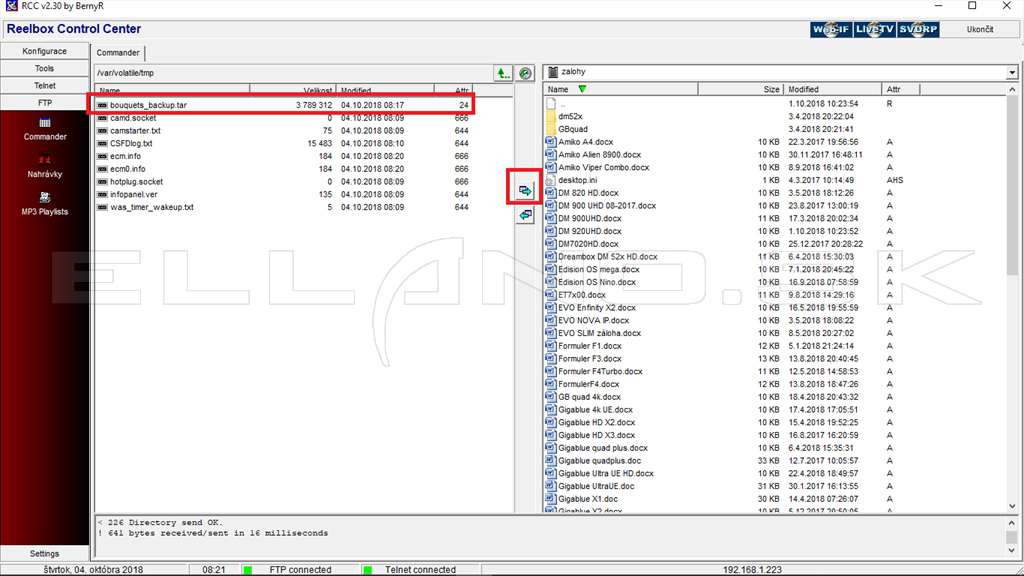The width and height of the screenshot is (1024, 576).
Task: Open Commander in the red sidebar
Action: [45, 129]
